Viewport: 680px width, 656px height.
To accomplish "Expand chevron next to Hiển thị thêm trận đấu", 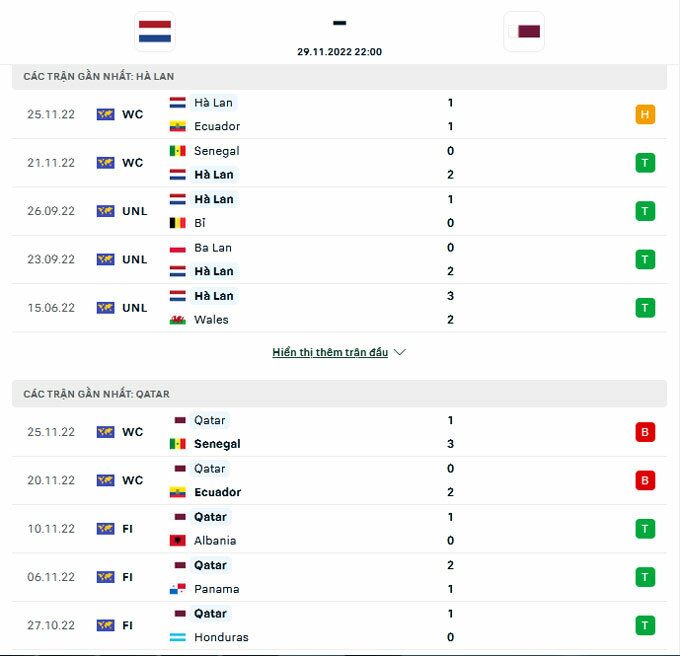I will pyautogui.click(x=400, y=353).
